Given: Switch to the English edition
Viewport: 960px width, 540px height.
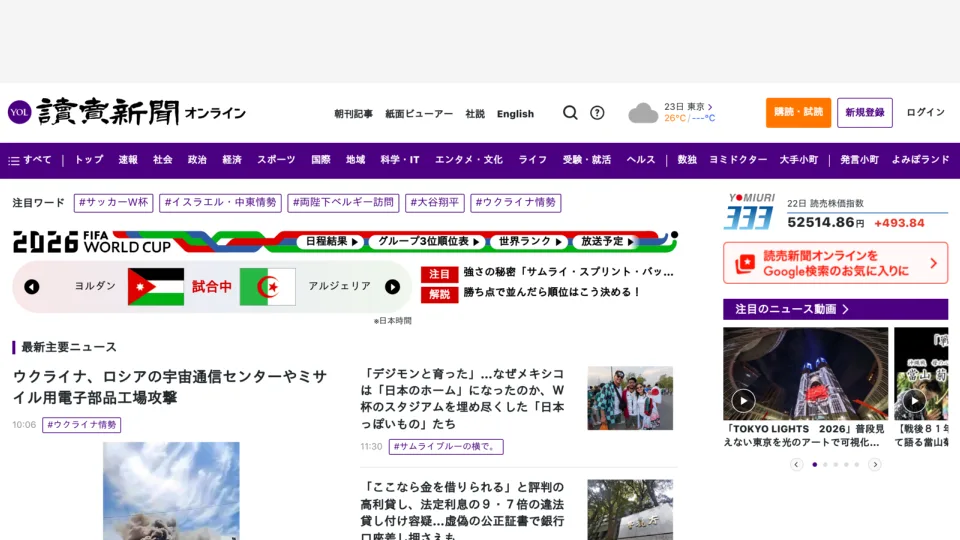Looking at the screenshot, I should (x=516, y=114).
